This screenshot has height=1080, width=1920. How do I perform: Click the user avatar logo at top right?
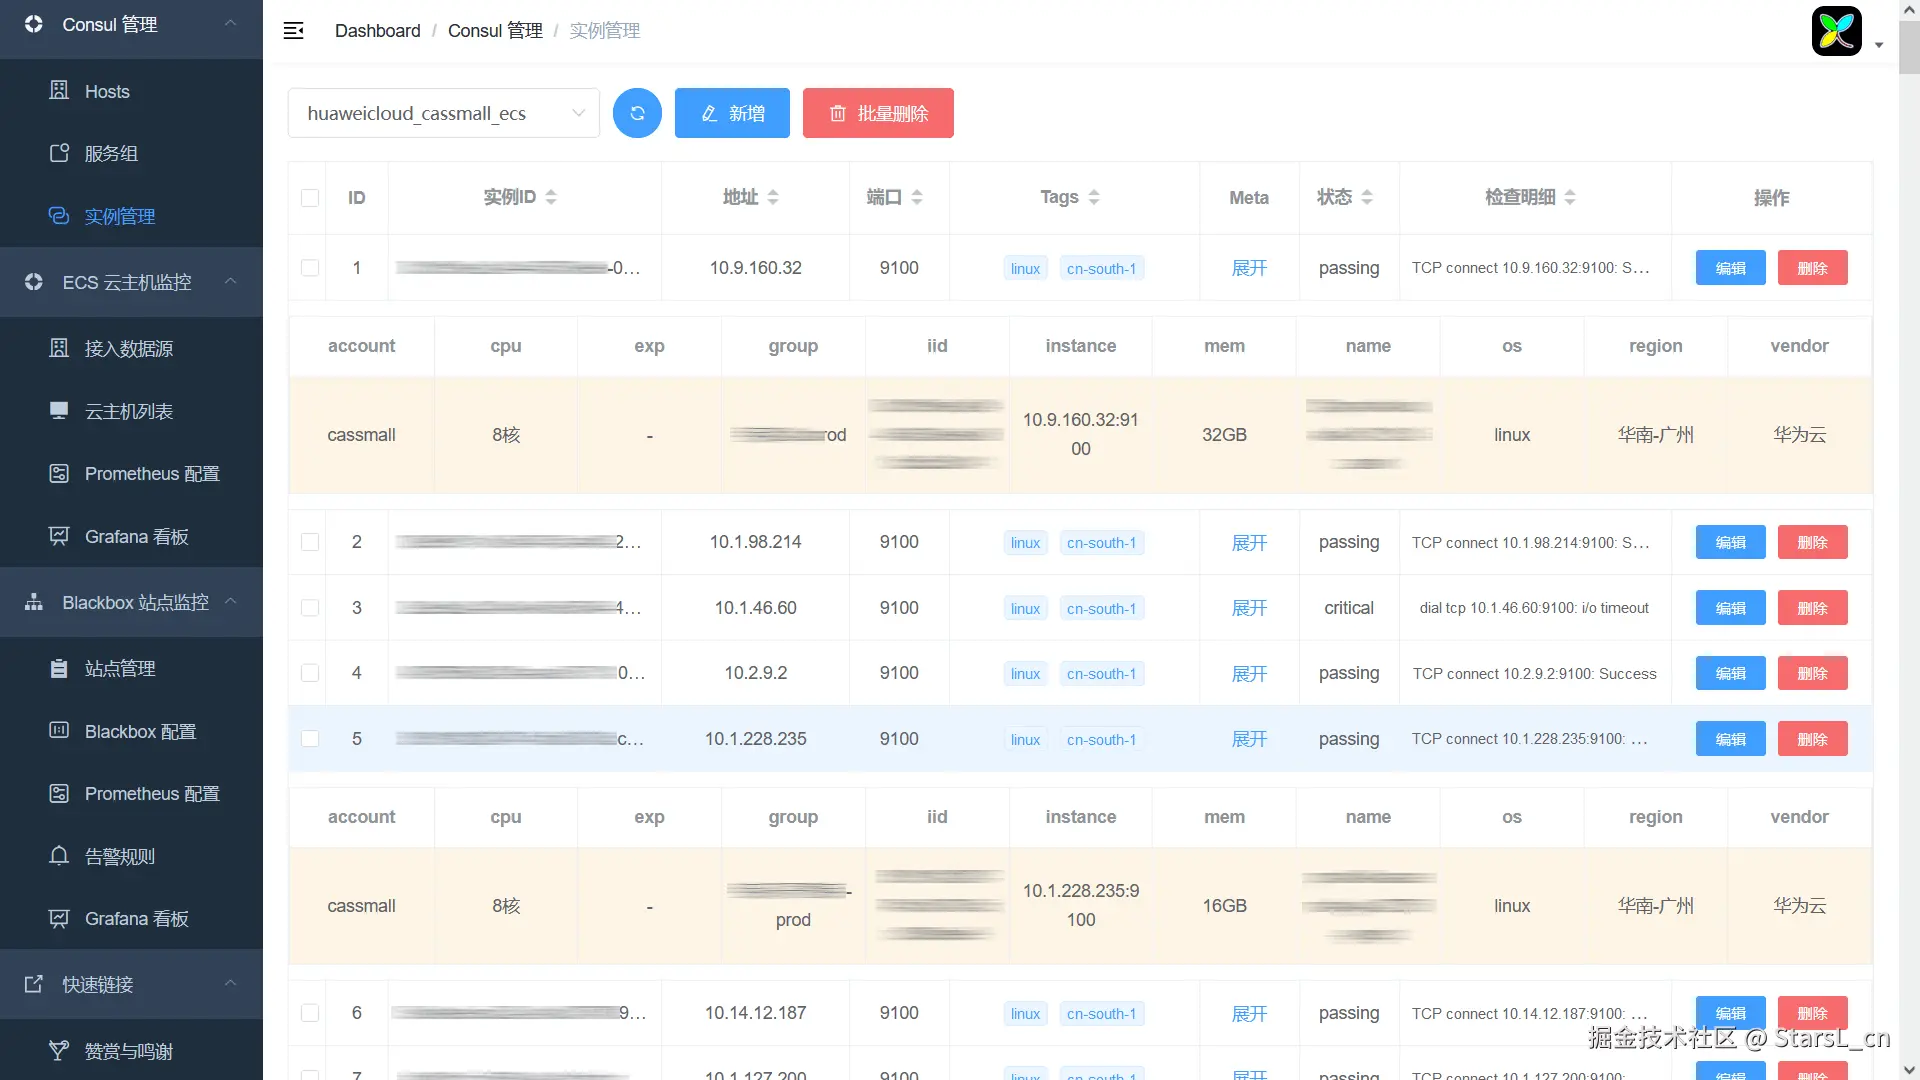pos(1836,31)
